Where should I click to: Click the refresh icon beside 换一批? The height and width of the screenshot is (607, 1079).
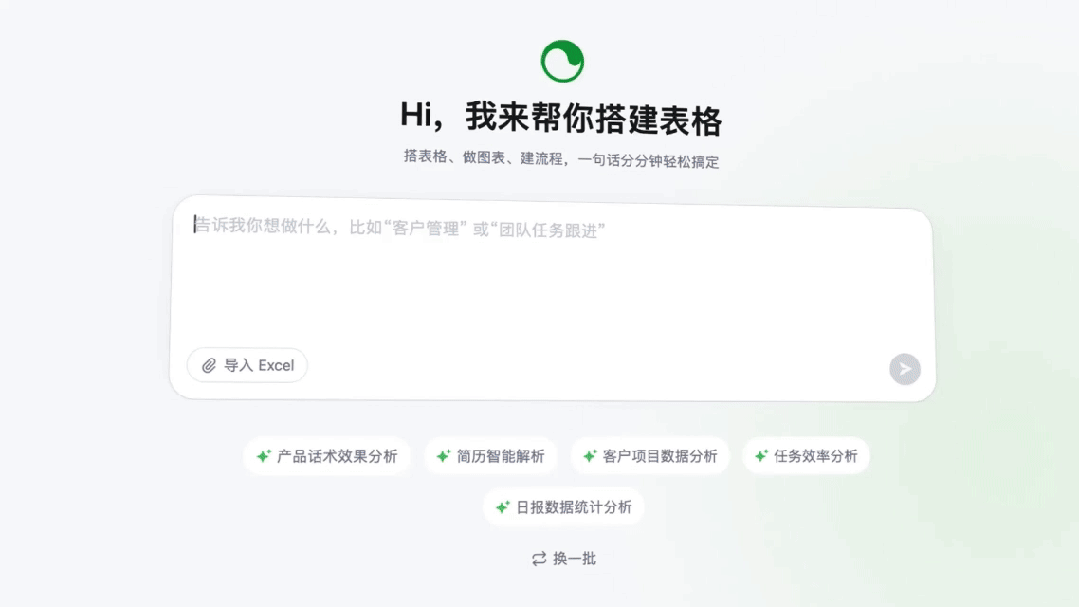pos(539,559)
